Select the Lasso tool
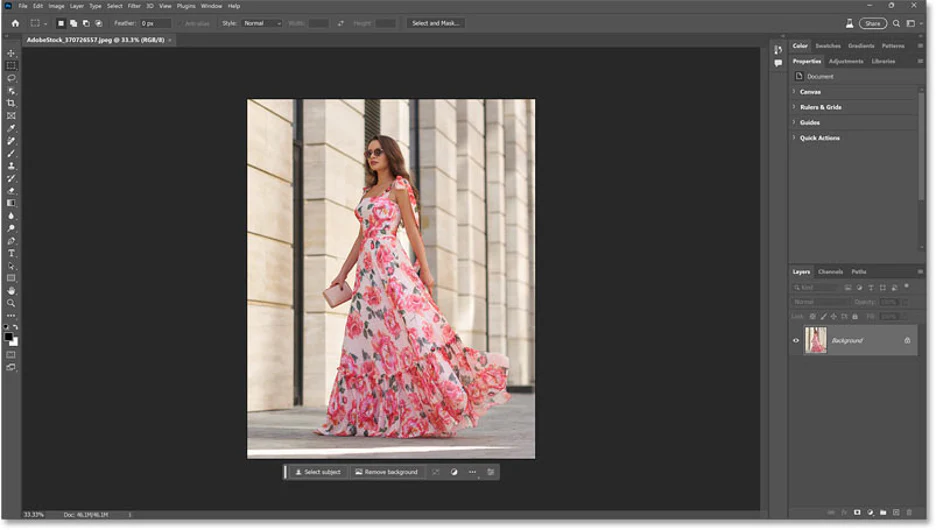 [x=11, y=78]
